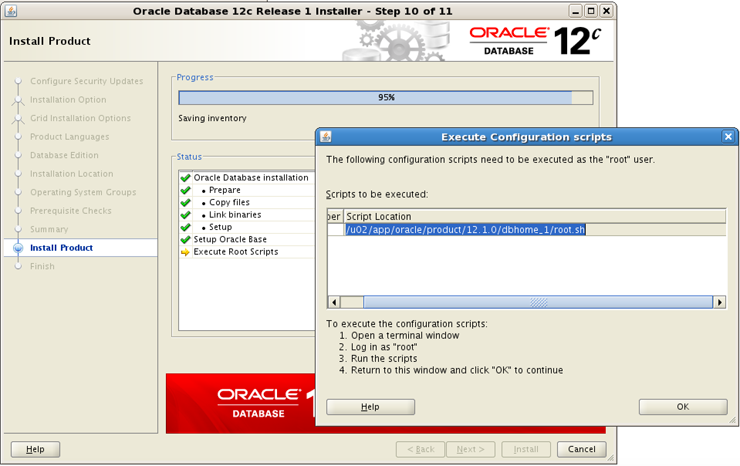Click Cancel in the installer window
The image size is (740, 466).
point(581,449)
